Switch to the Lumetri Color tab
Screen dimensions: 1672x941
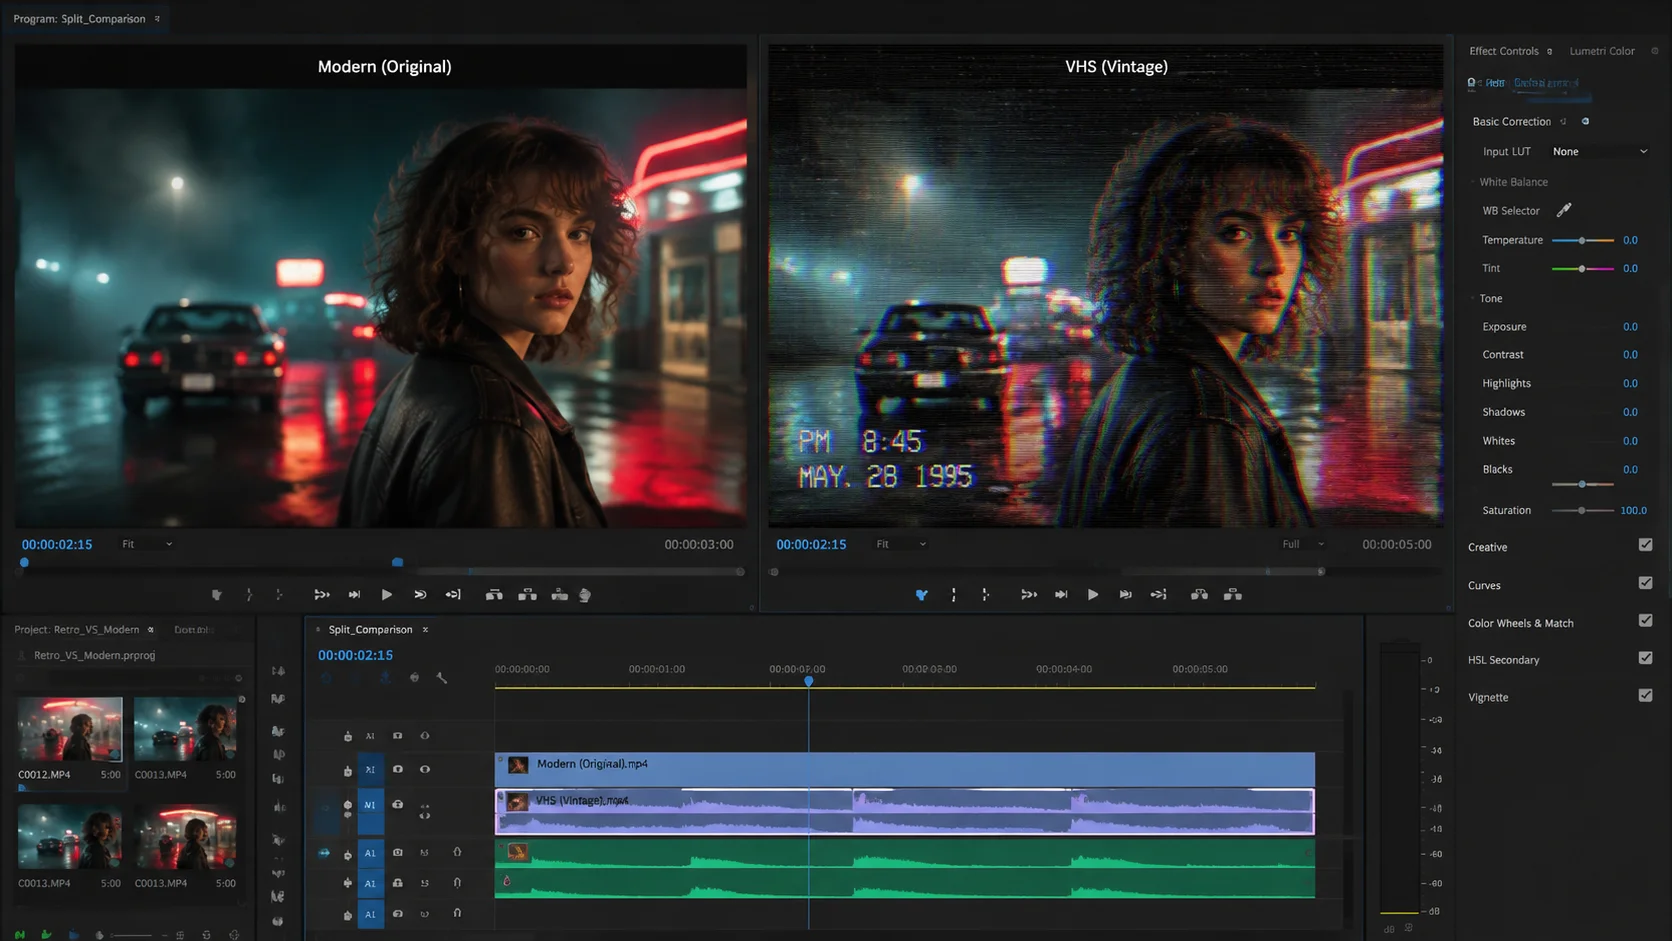[1602, 51]
